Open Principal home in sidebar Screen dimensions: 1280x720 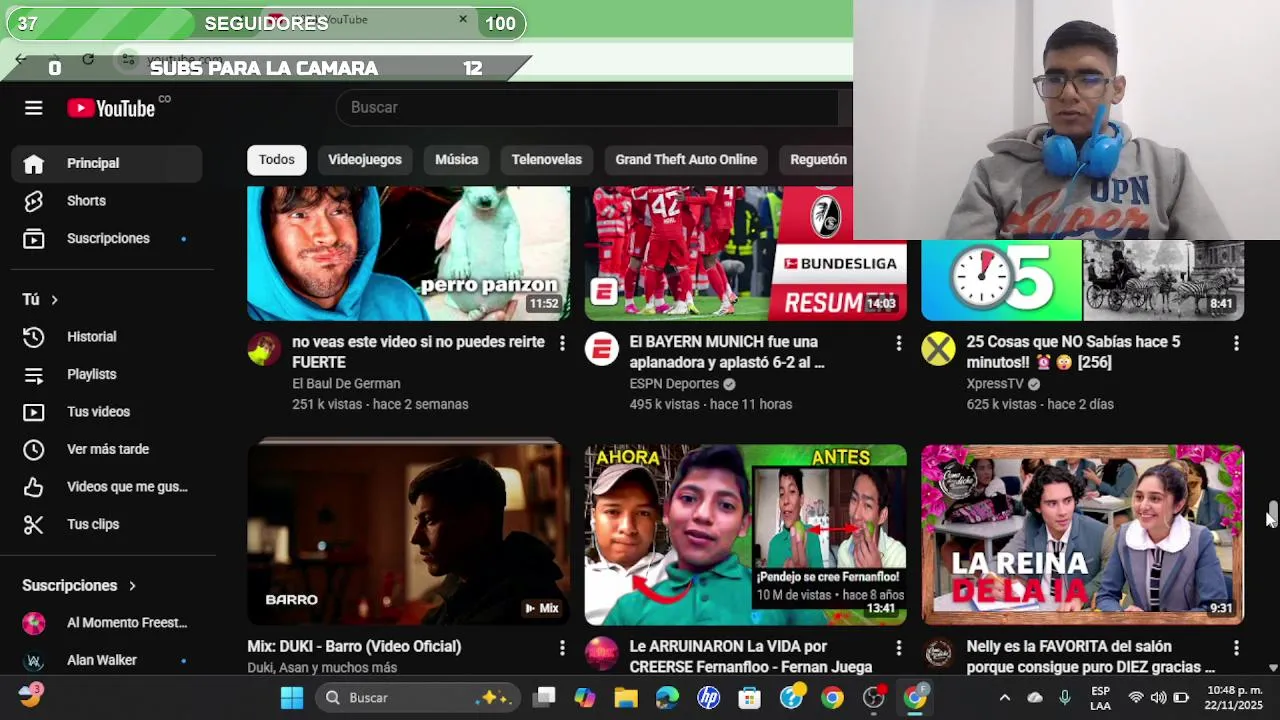click(107, 163)
